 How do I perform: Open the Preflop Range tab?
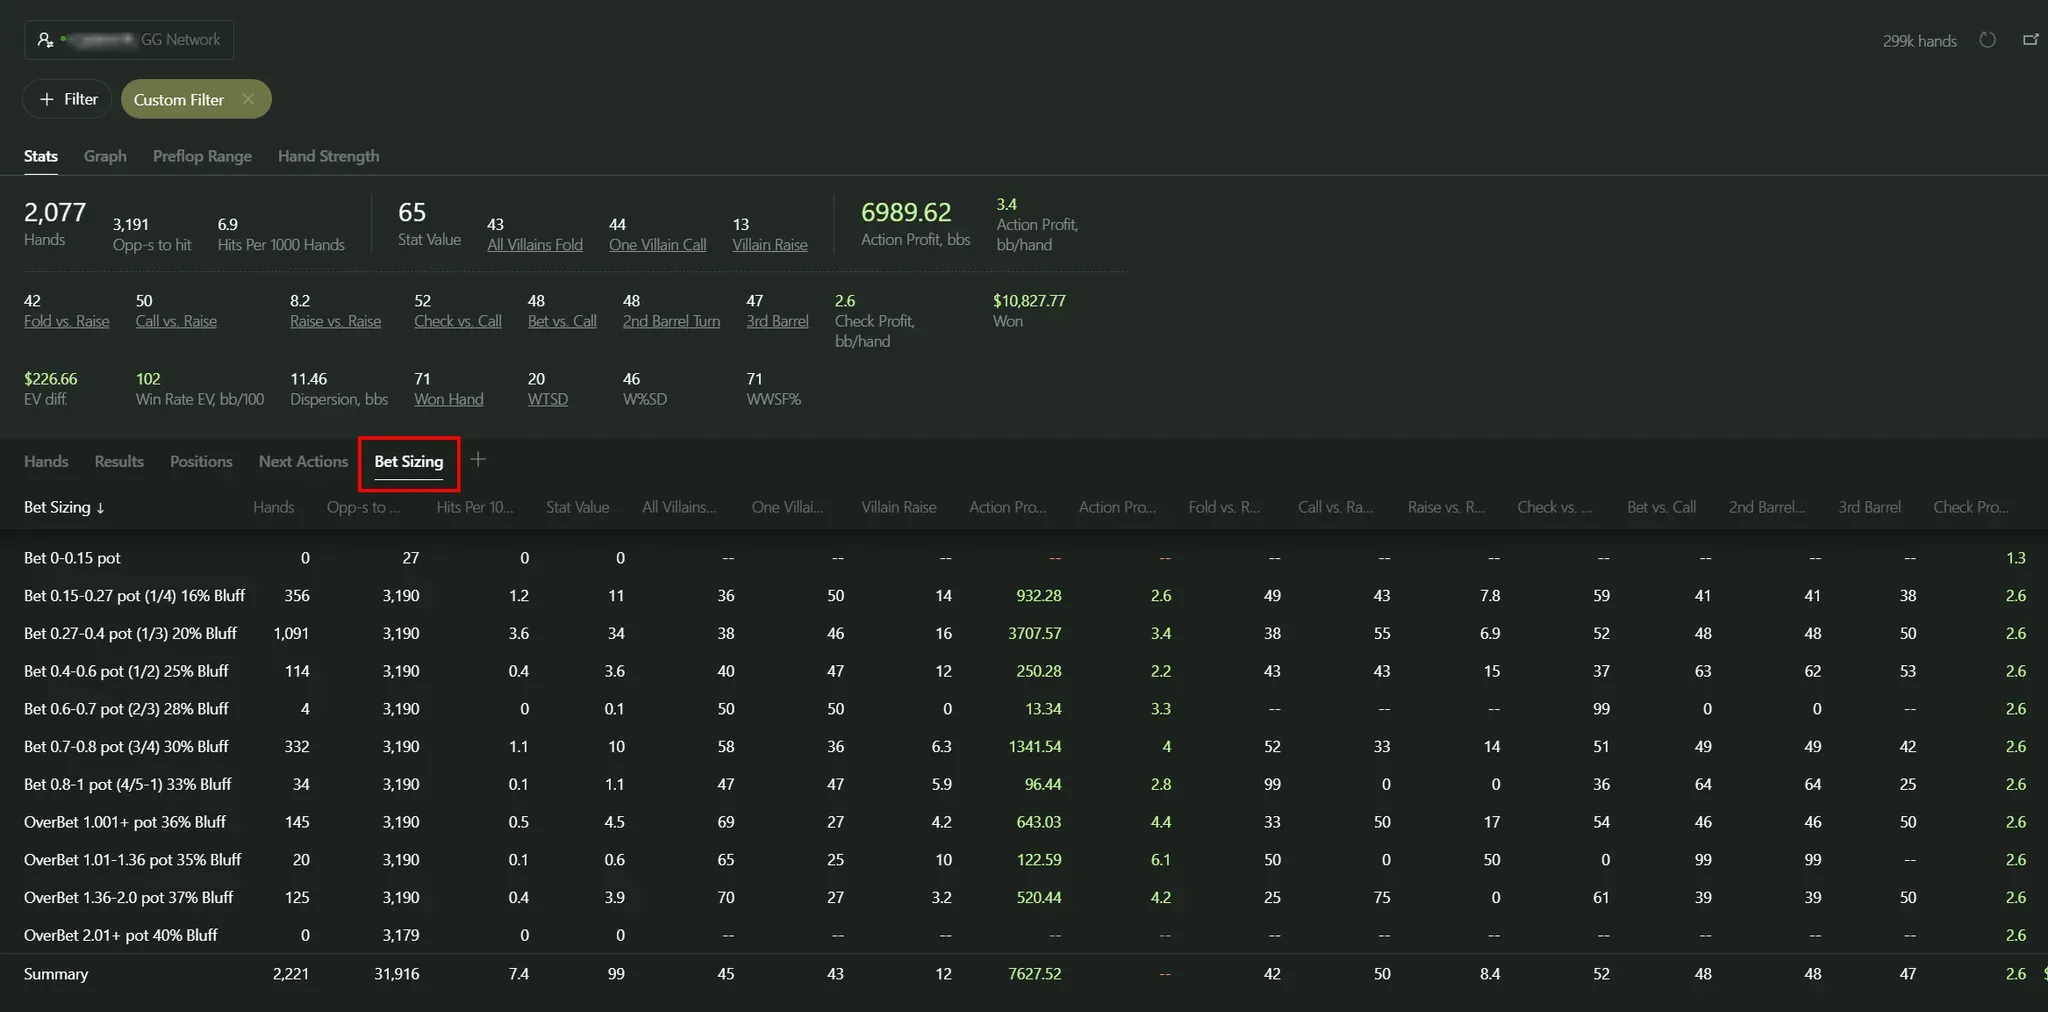(202, 156)
